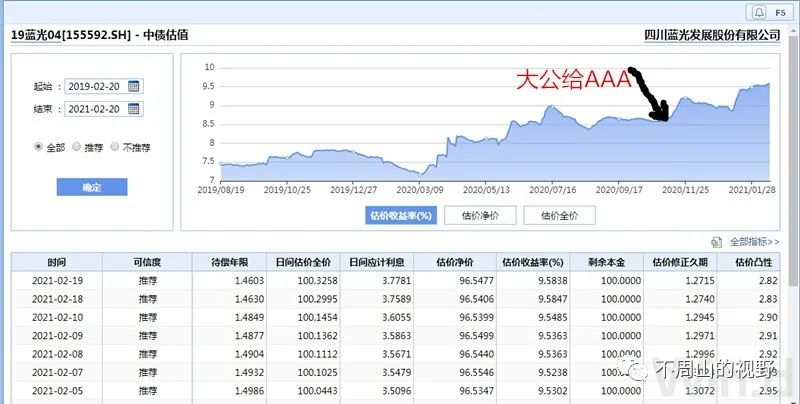Sort by 待偿年限 column header

click(229, 262)
